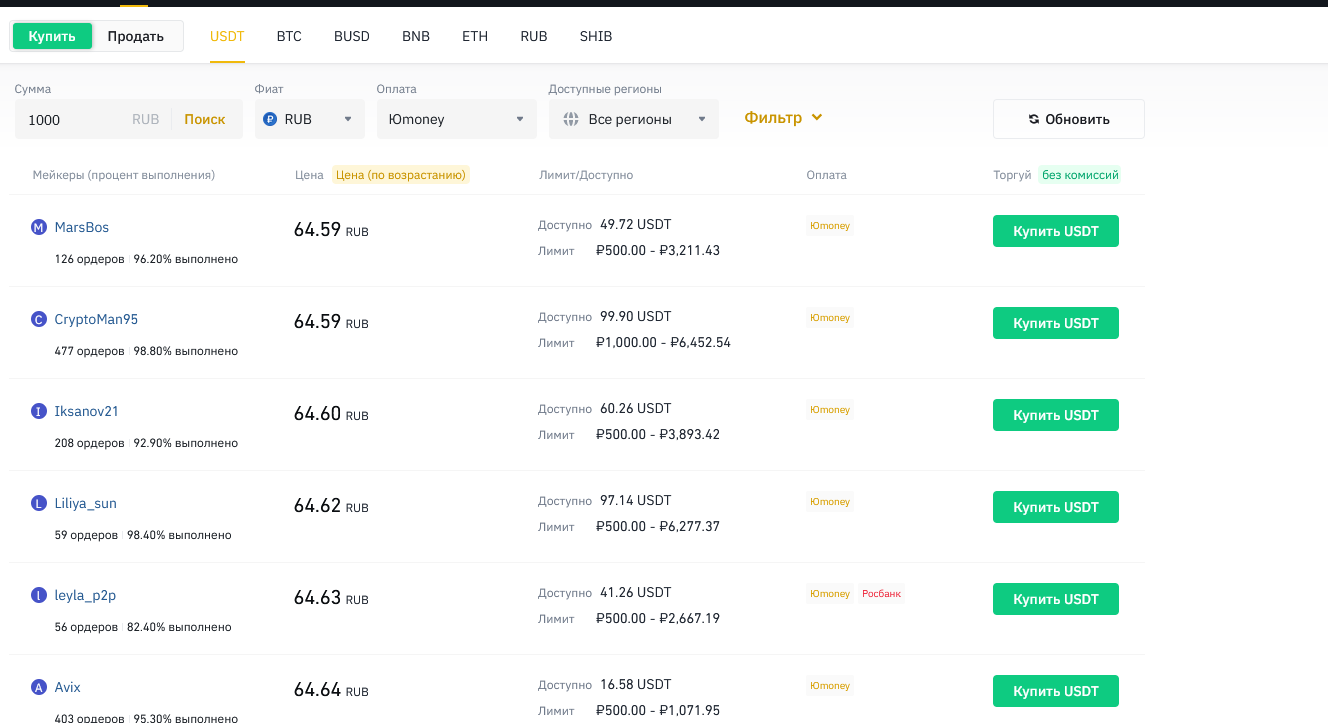Open MarsBos maker profile link

tap(82, 227)
